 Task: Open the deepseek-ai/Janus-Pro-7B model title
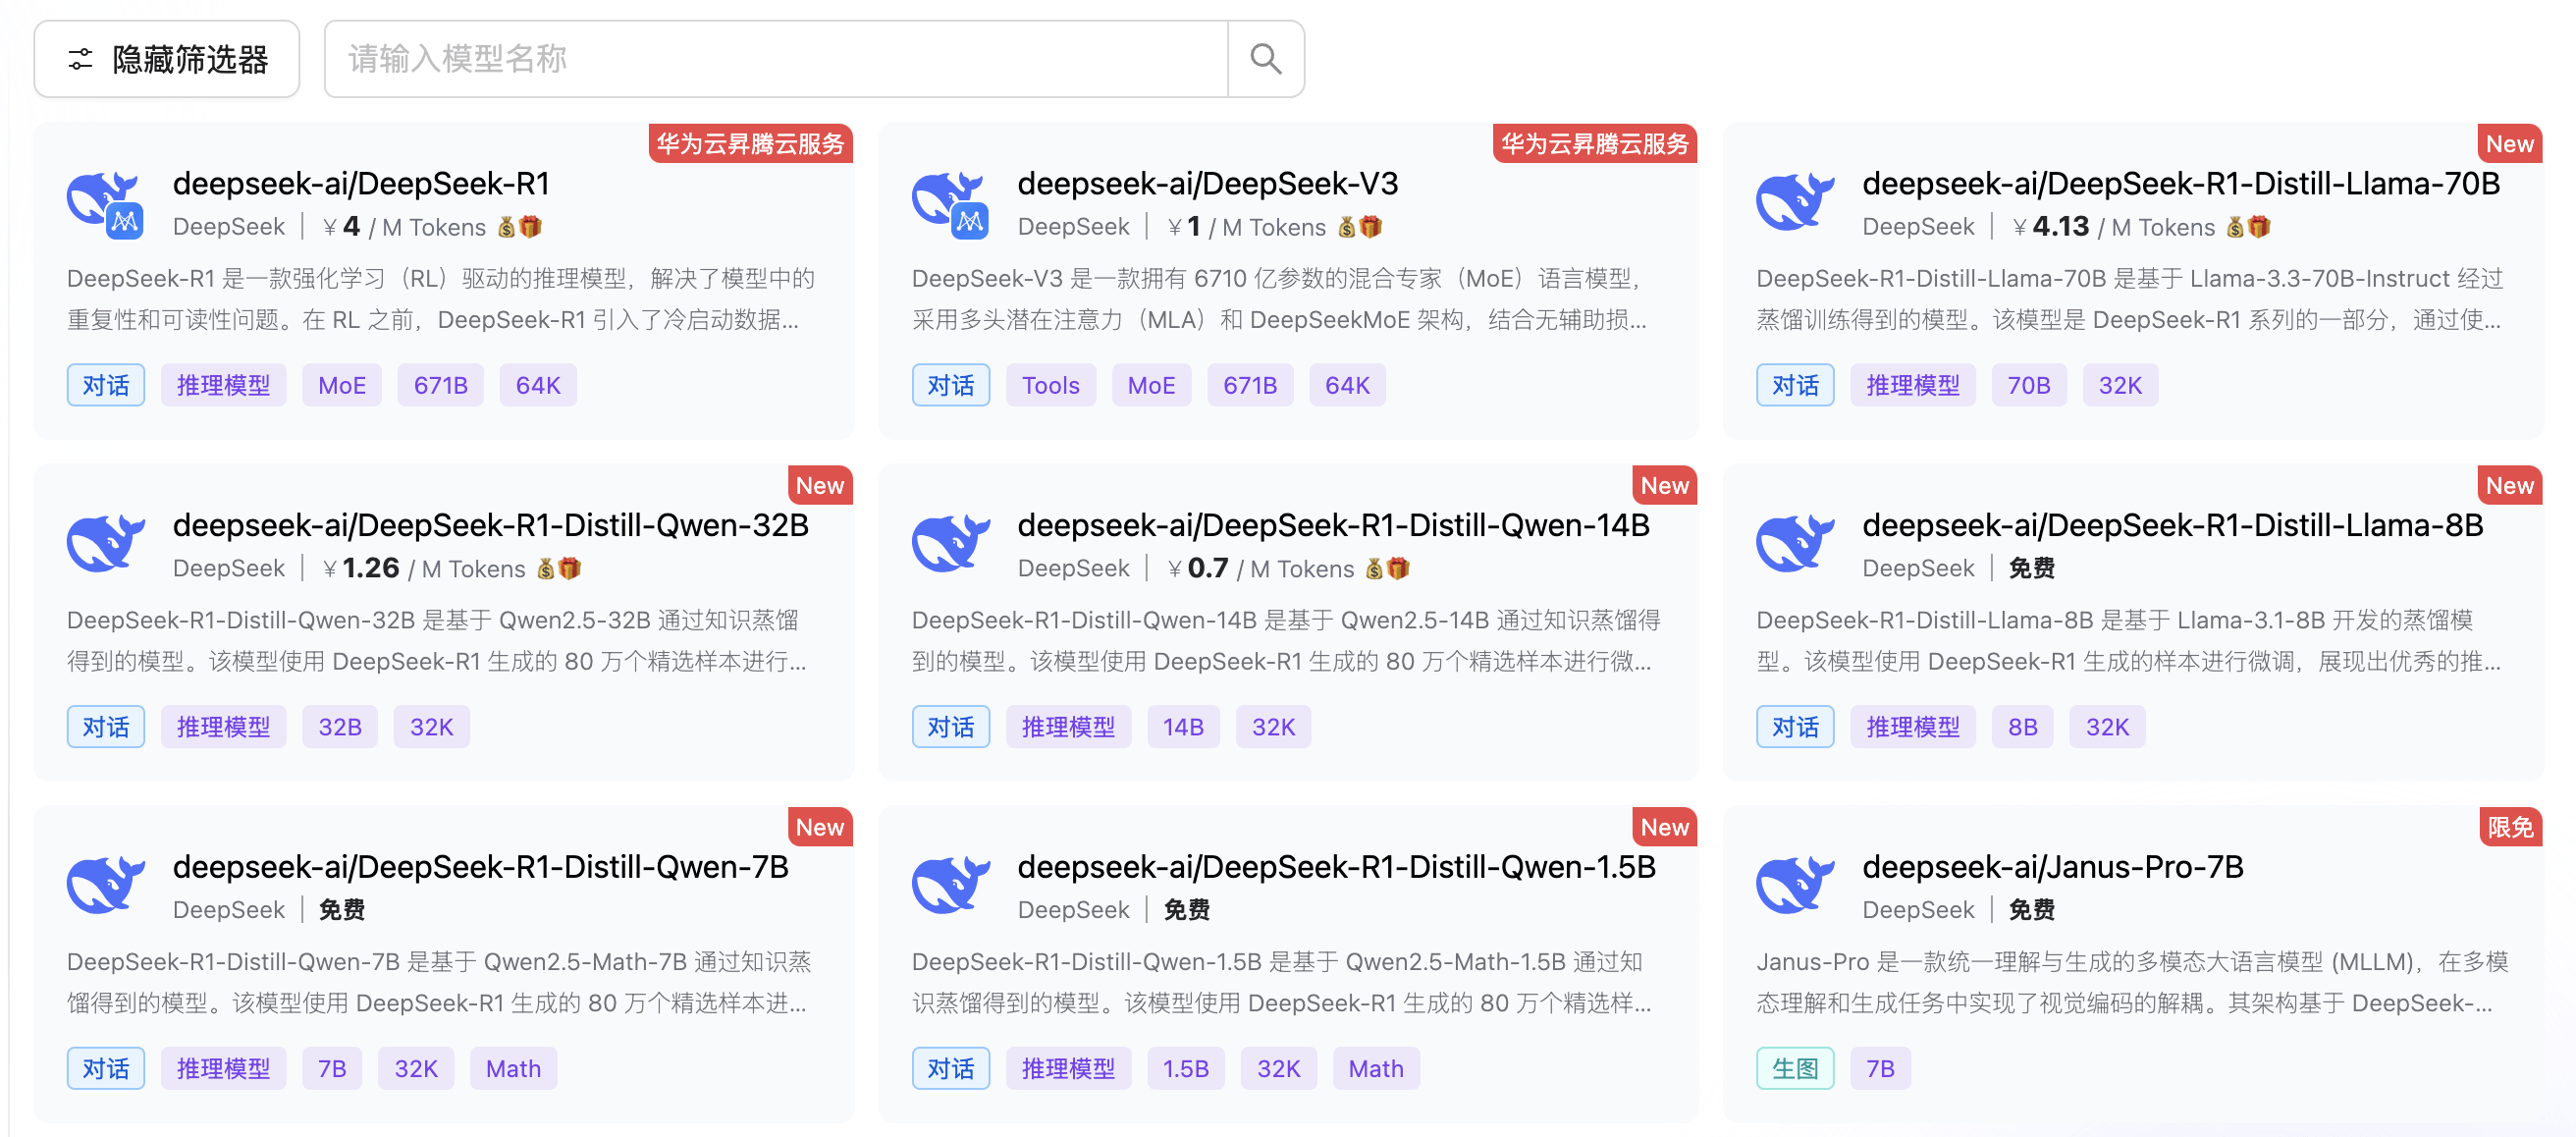point(2052,867)
